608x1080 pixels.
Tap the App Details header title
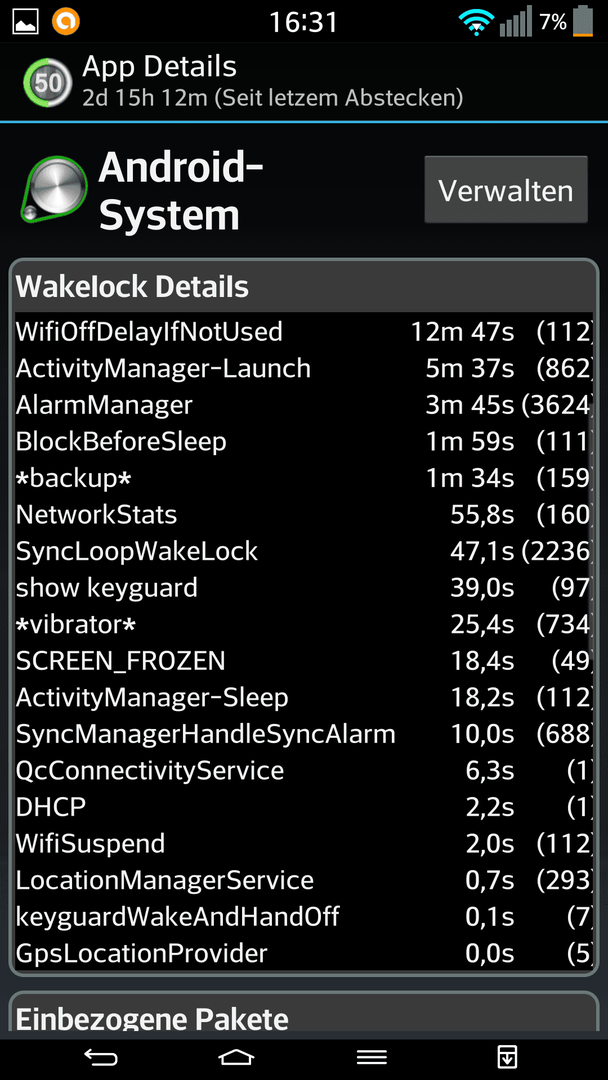coord(159,67)
